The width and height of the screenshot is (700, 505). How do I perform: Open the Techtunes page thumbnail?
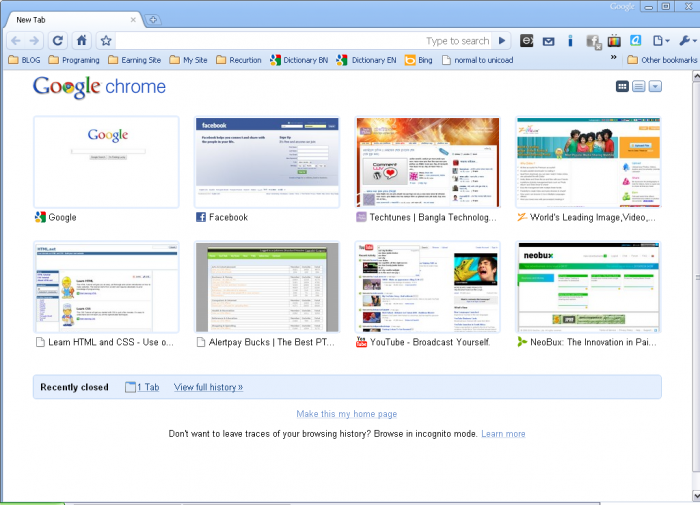pos(428,162)
